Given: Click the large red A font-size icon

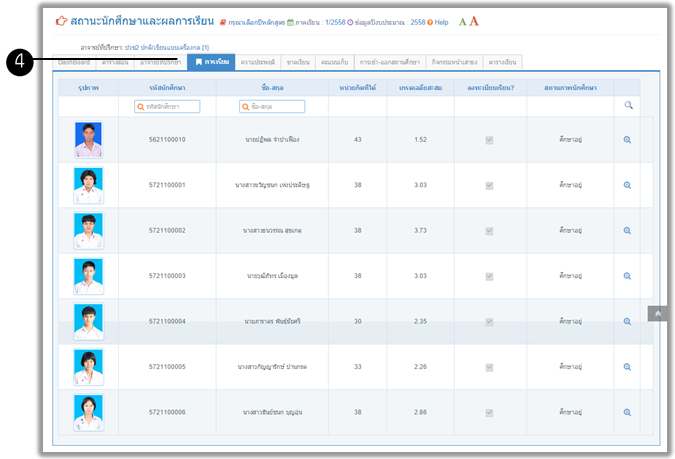Looking at the screenshot, I should click(x=473, y=21).
